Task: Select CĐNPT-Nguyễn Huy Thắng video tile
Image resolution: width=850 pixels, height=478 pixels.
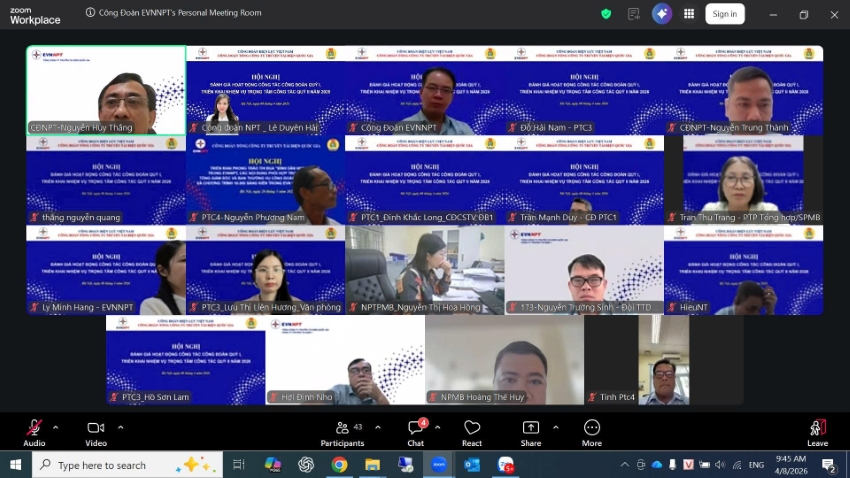Action: click(x=106, y=90)
